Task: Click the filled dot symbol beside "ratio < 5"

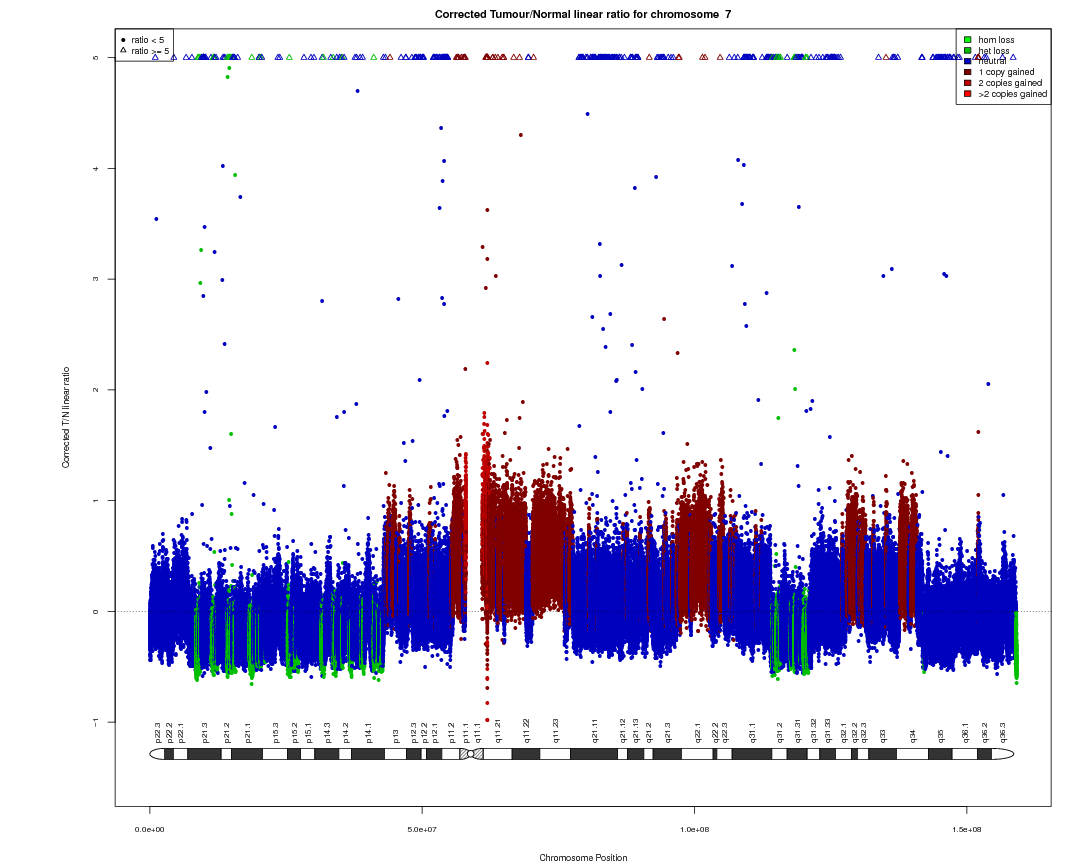Action: click(x=123, y=40)
